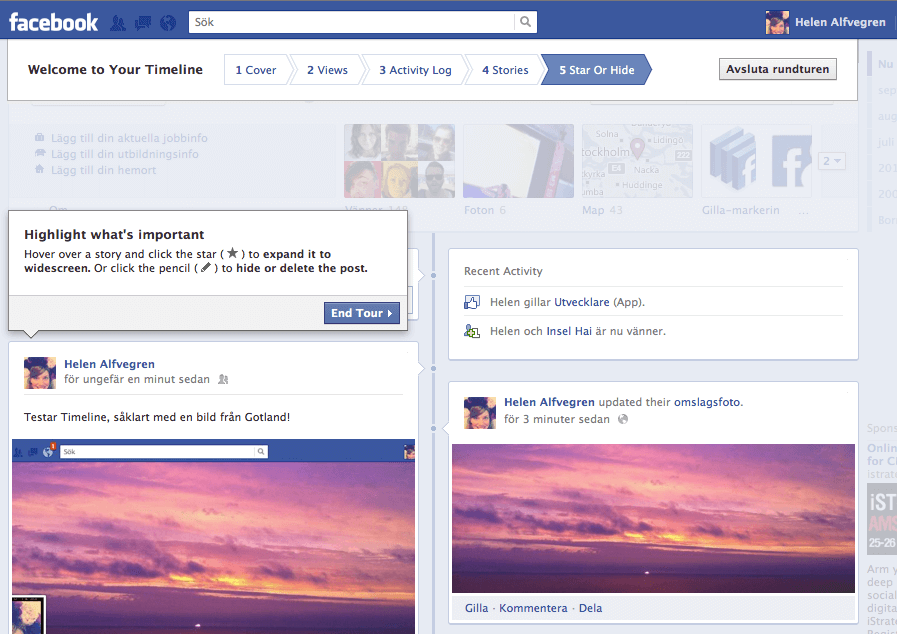Select tour step 3 Activity Log

click(x=415, y=70)
